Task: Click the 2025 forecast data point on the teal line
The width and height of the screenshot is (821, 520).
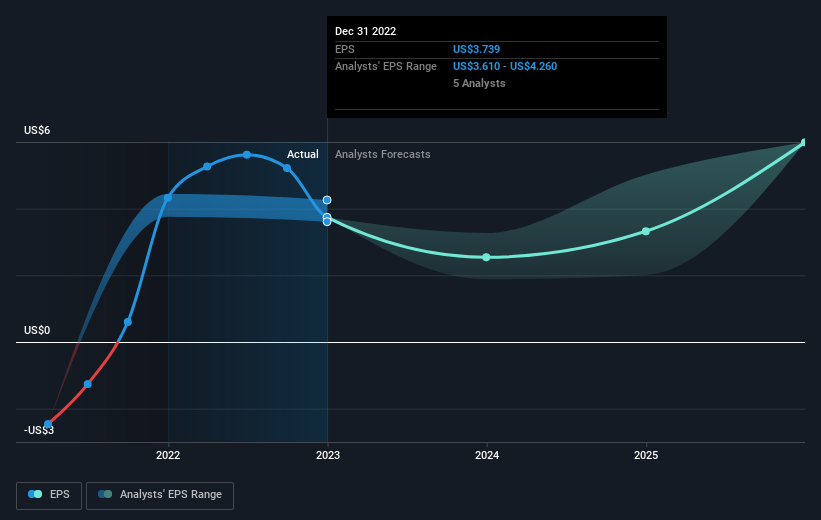Action: pyautogui.click(x=646, y=231)
